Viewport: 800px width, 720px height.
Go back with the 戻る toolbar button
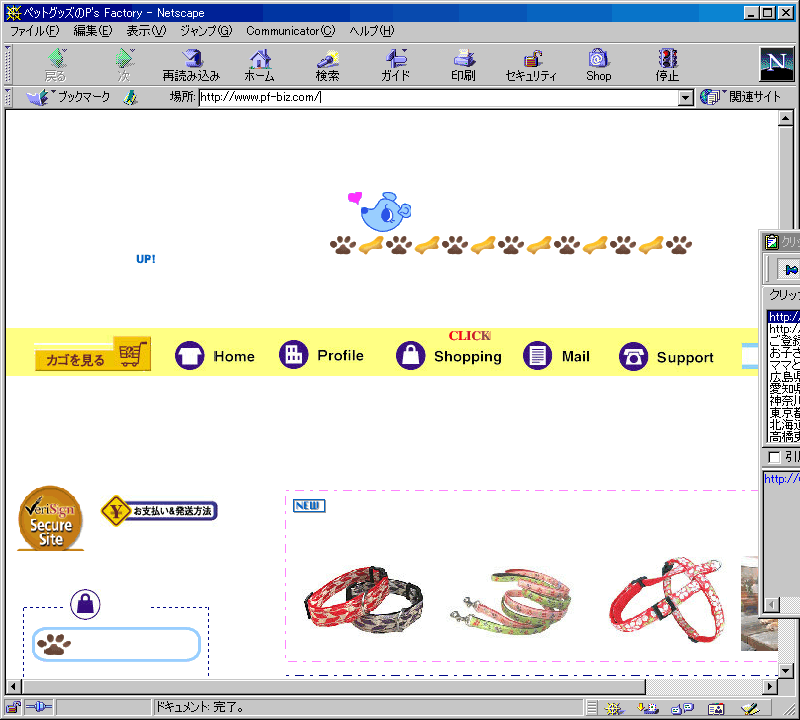56,65
